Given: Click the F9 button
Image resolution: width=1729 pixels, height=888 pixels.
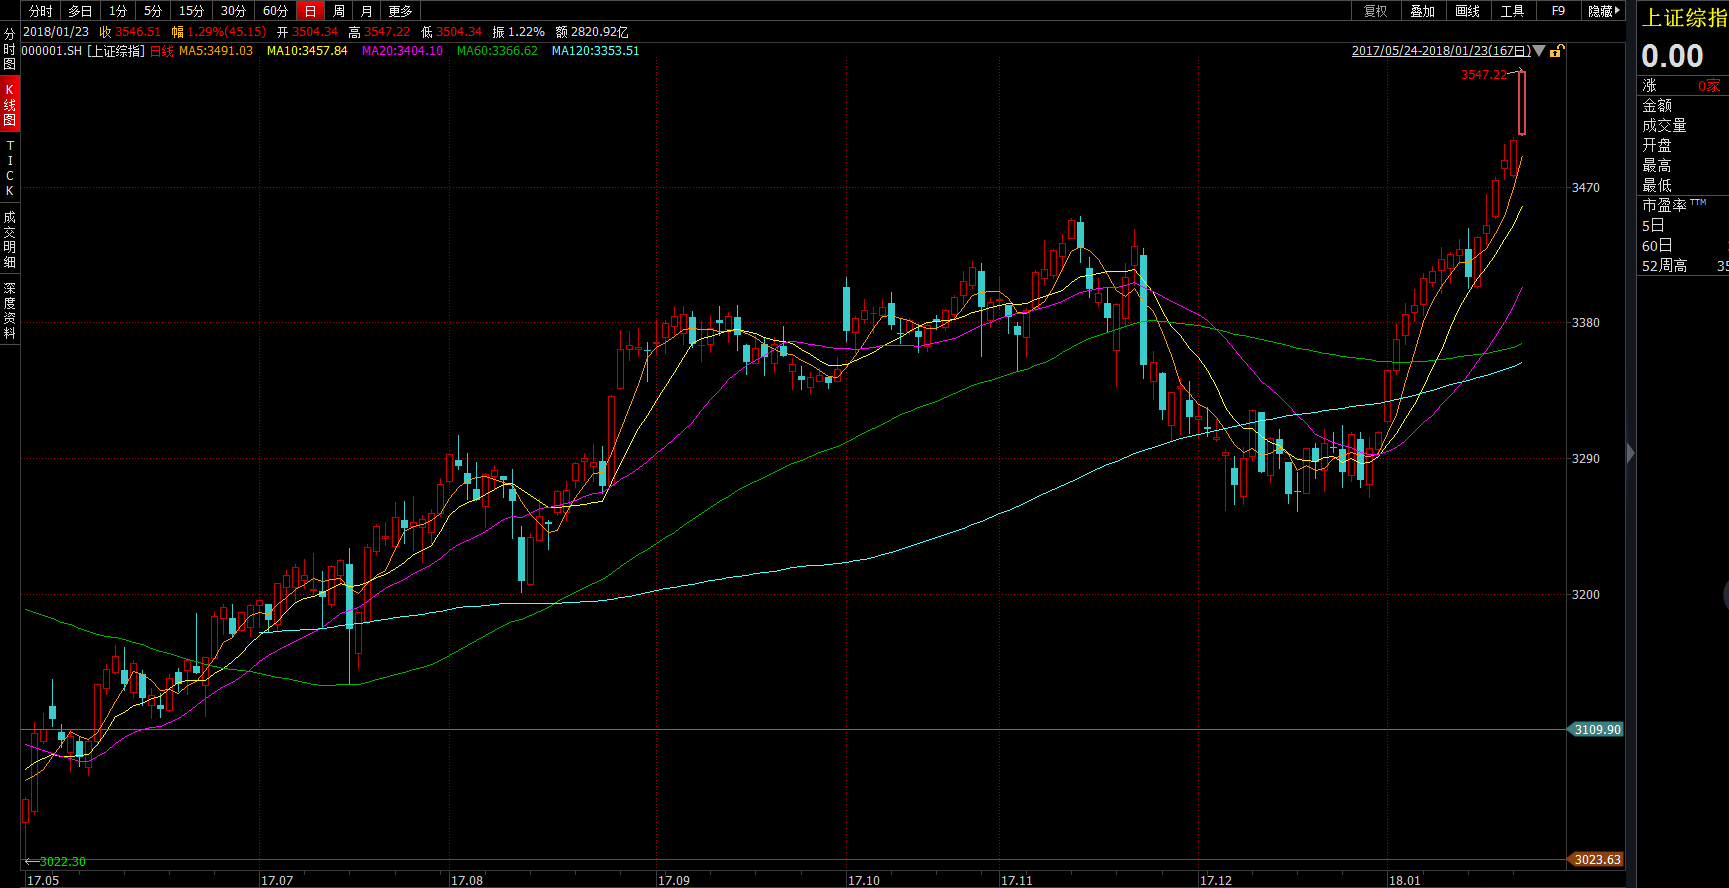Looking at the screenshot, I should click(x=1558, y=11).
